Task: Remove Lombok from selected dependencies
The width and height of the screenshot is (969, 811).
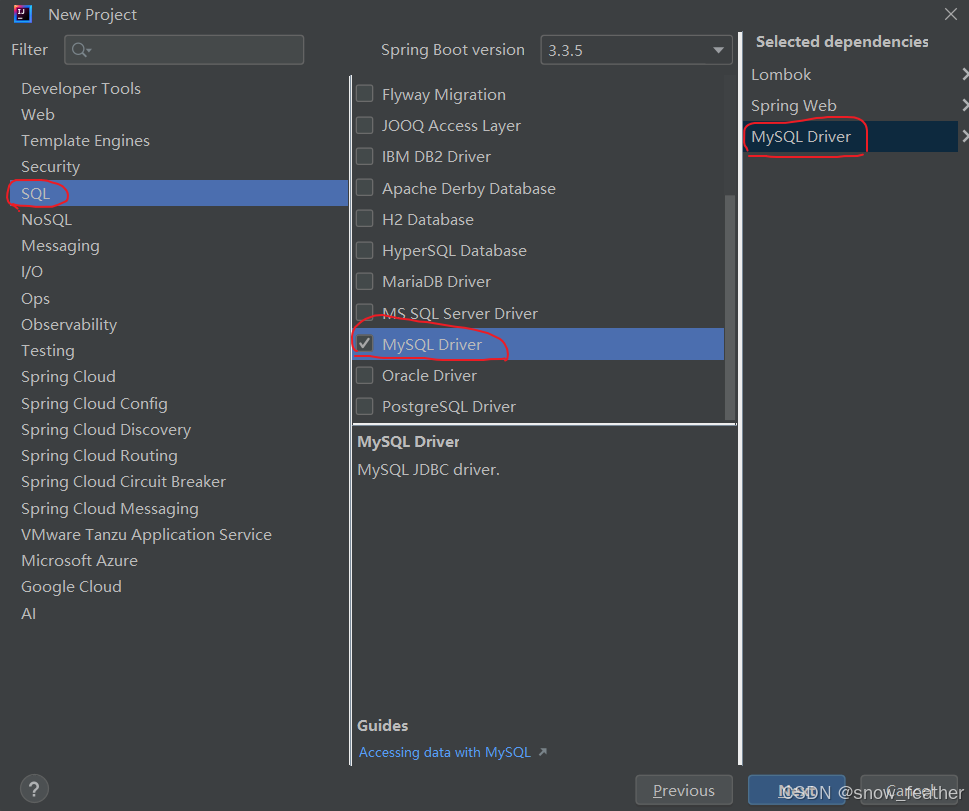Action: pos(965,74)
